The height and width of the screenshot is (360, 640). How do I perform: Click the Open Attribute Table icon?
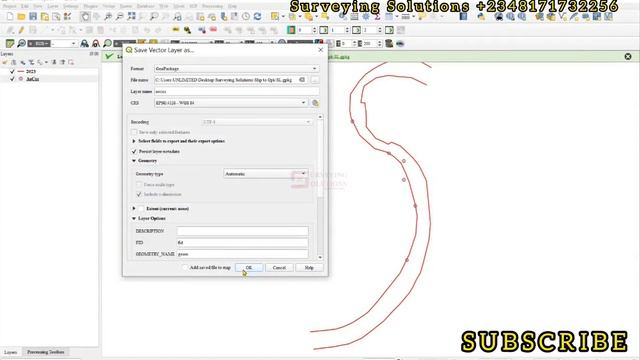point(354,17)
